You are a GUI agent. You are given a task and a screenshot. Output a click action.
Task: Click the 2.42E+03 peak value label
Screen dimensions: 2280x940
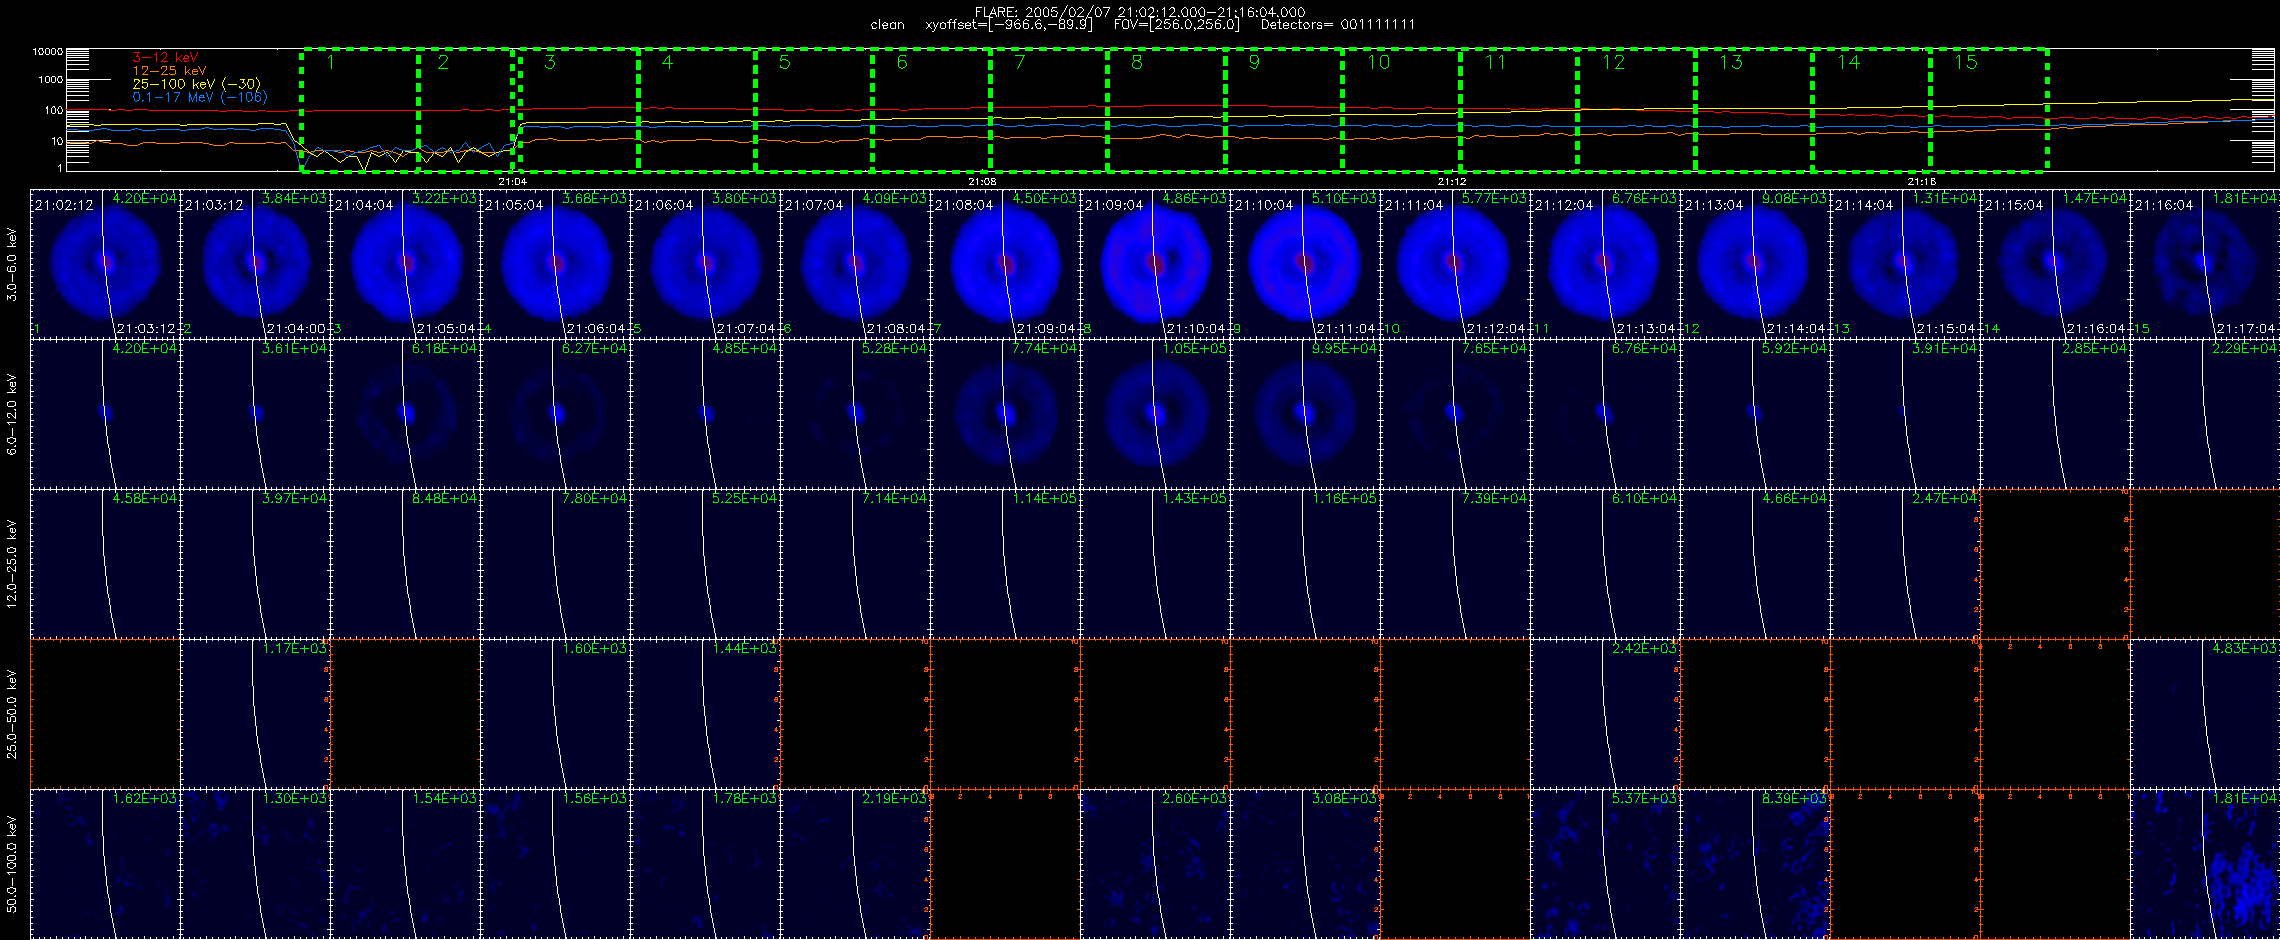pos(1644,649)
